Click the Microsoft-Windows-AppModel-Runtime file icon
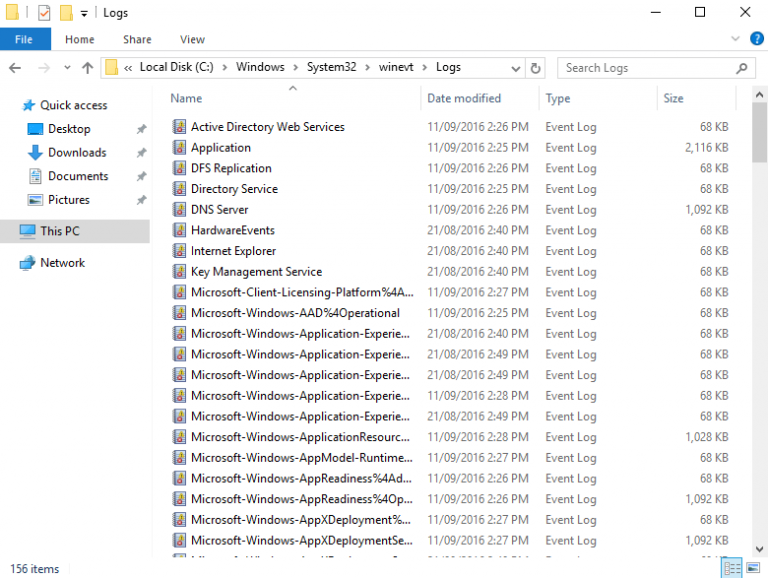768x578 pixels. [x=179, y=458]
